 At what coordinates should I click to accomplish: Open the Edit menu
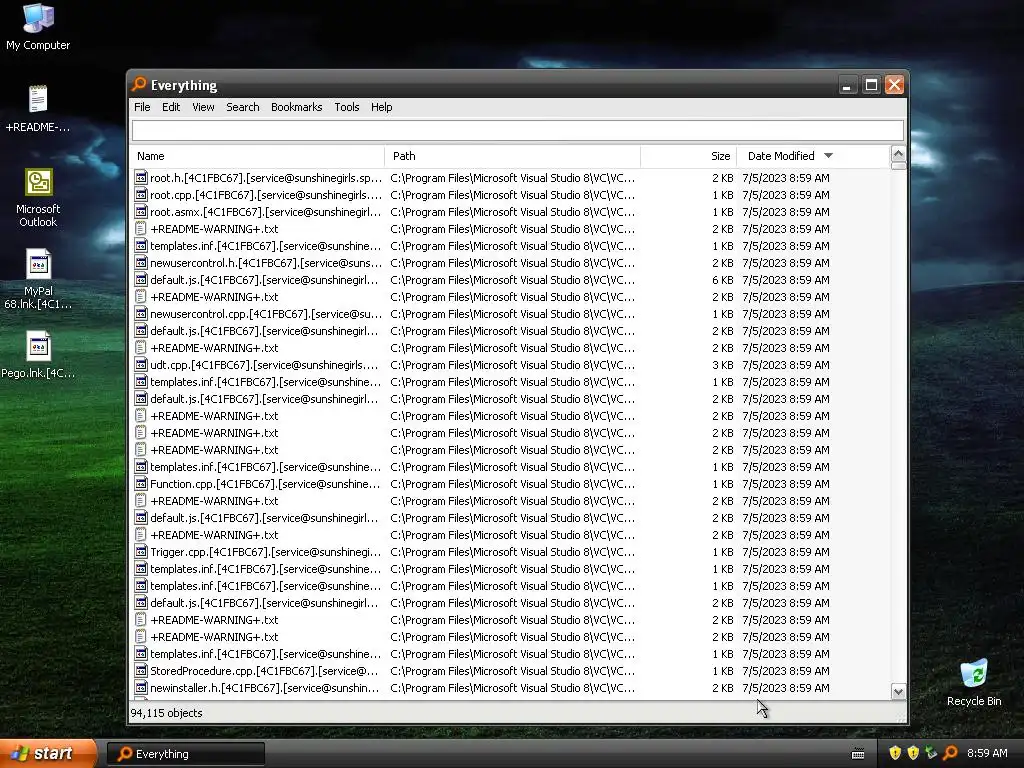pos(171,107)
